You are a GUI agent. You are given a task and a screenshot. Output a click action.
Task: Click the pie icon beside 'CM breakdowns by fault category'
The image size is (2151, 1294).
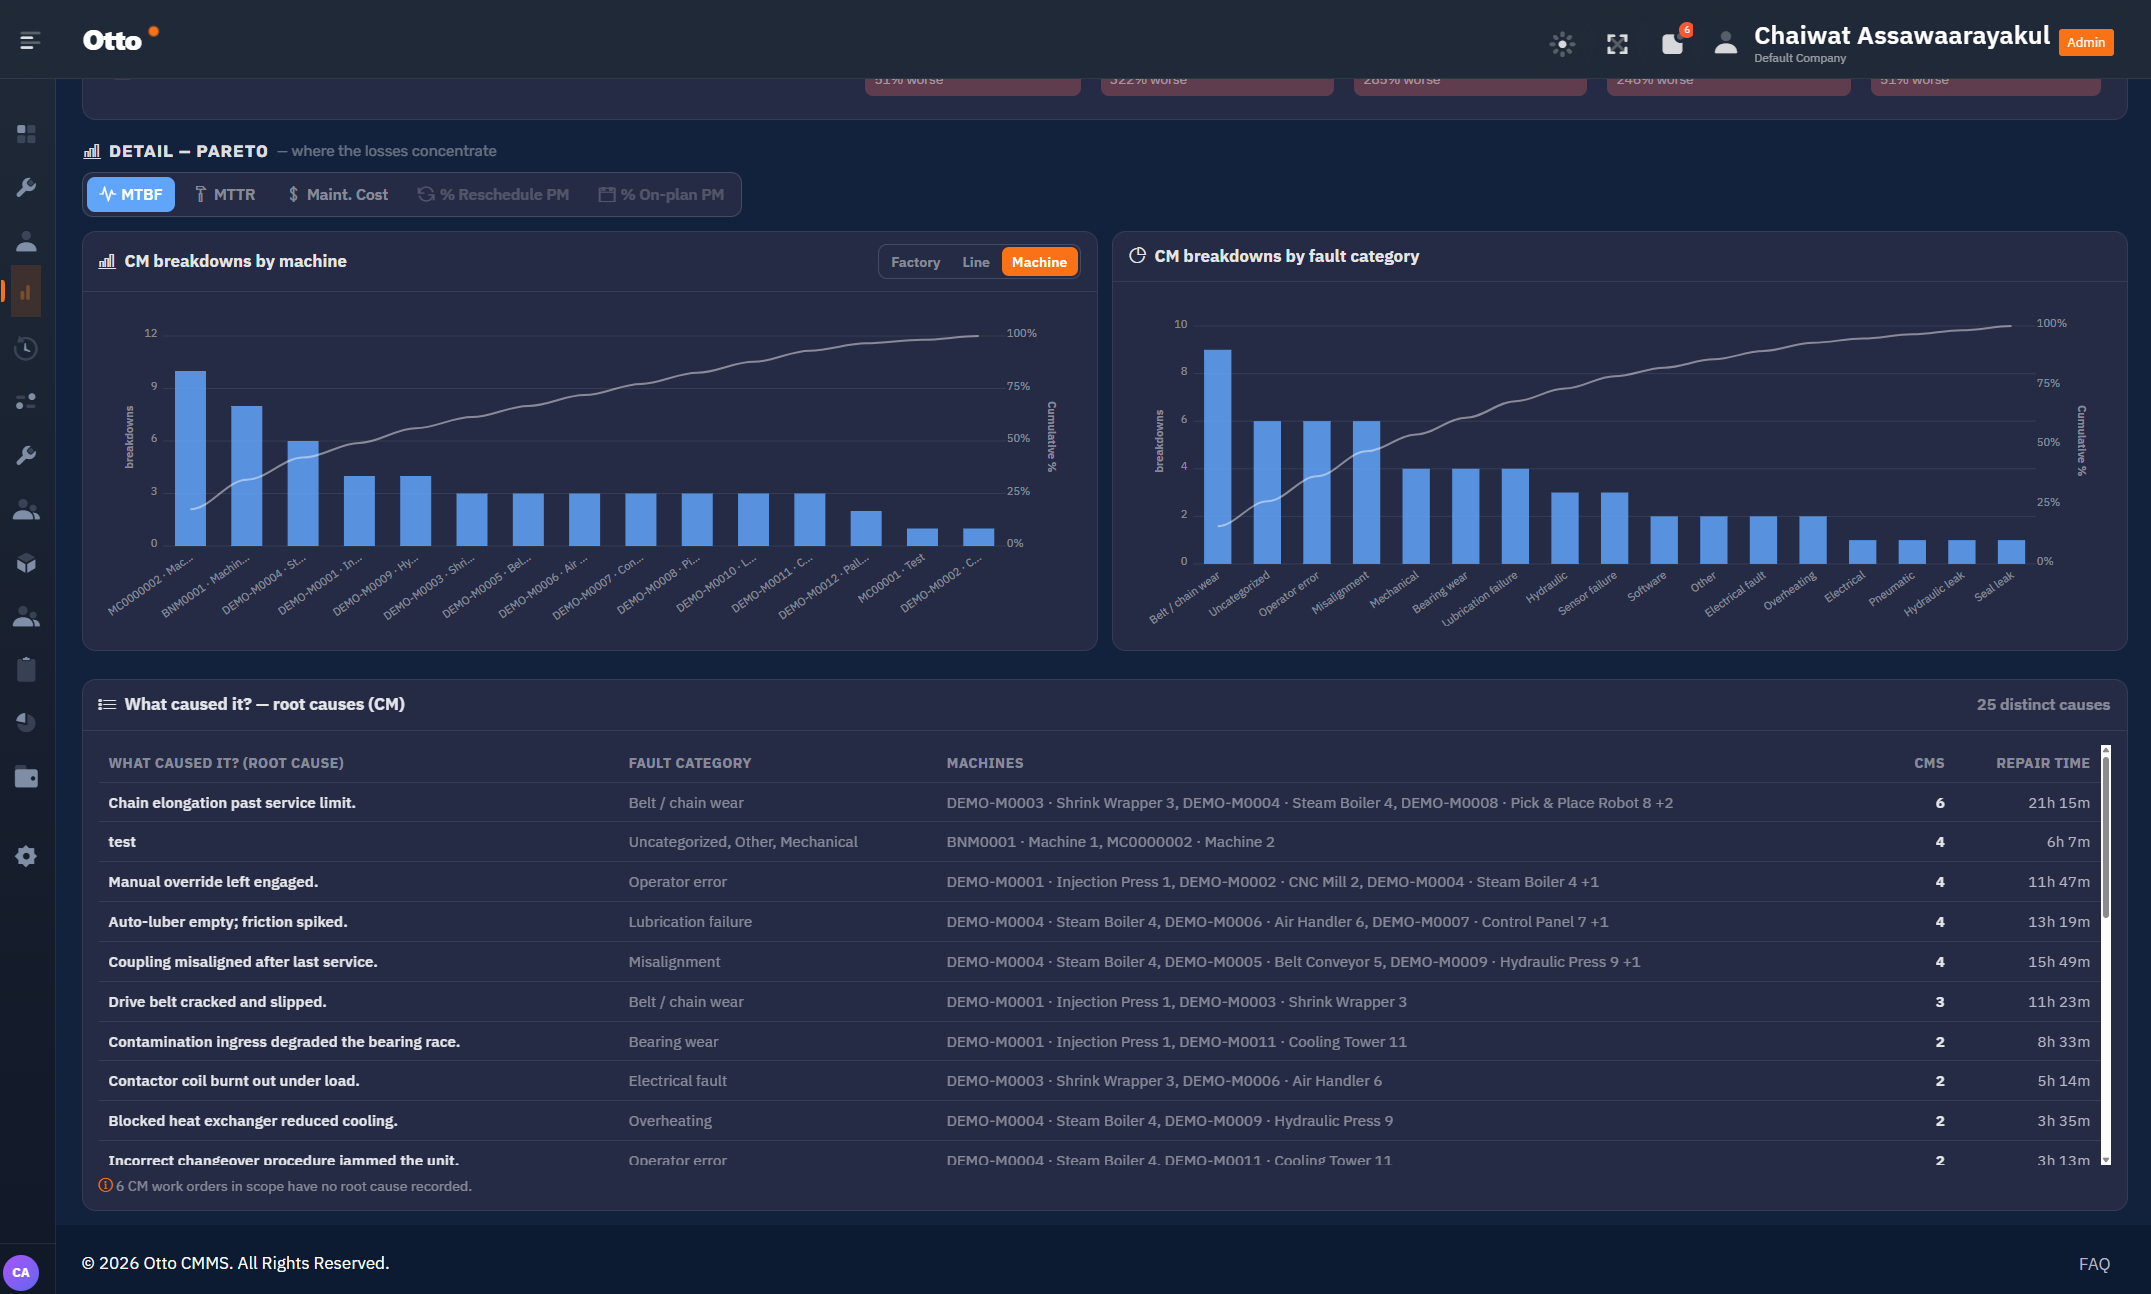[x=1137, y=255]
